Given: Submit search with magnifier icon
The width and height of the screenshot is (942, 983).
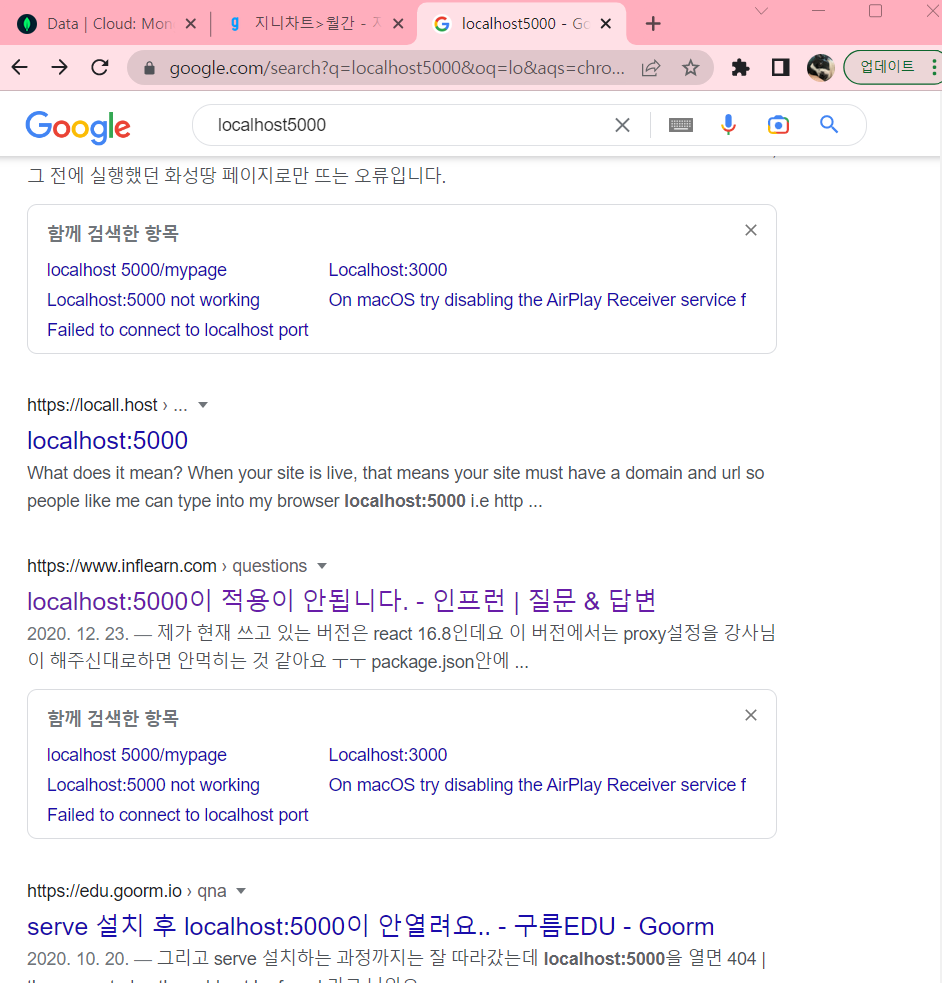Looking at the screenshot, I should point(829,125).
